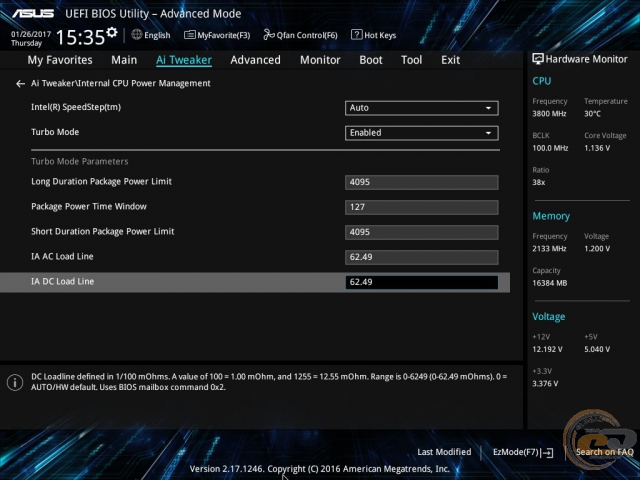Click the memory capacity 16384 MB

549,283
